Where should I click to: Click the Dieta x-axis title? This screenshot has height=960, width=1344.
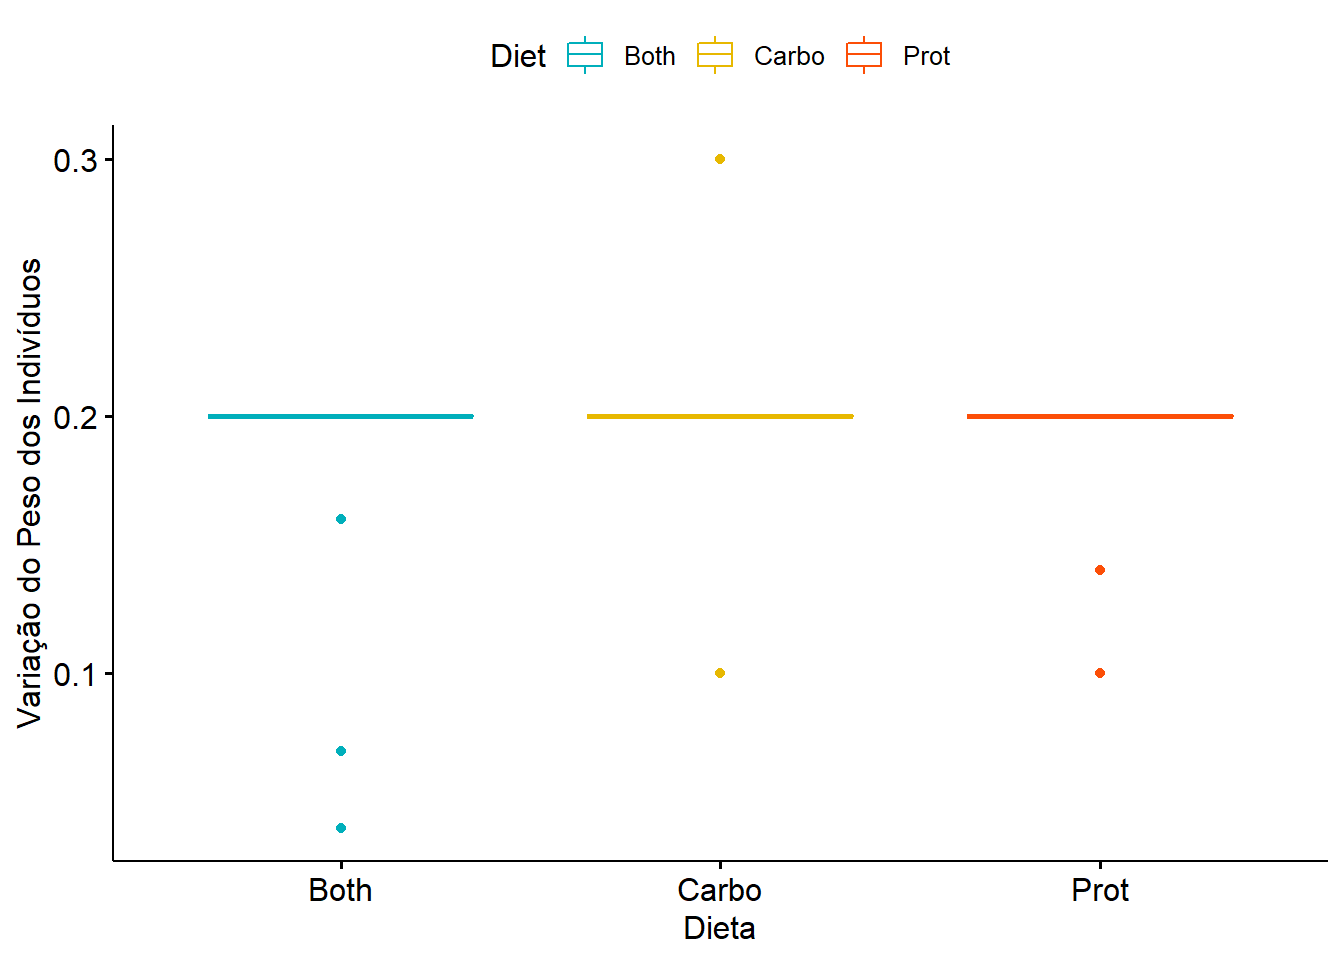(719, 928)
